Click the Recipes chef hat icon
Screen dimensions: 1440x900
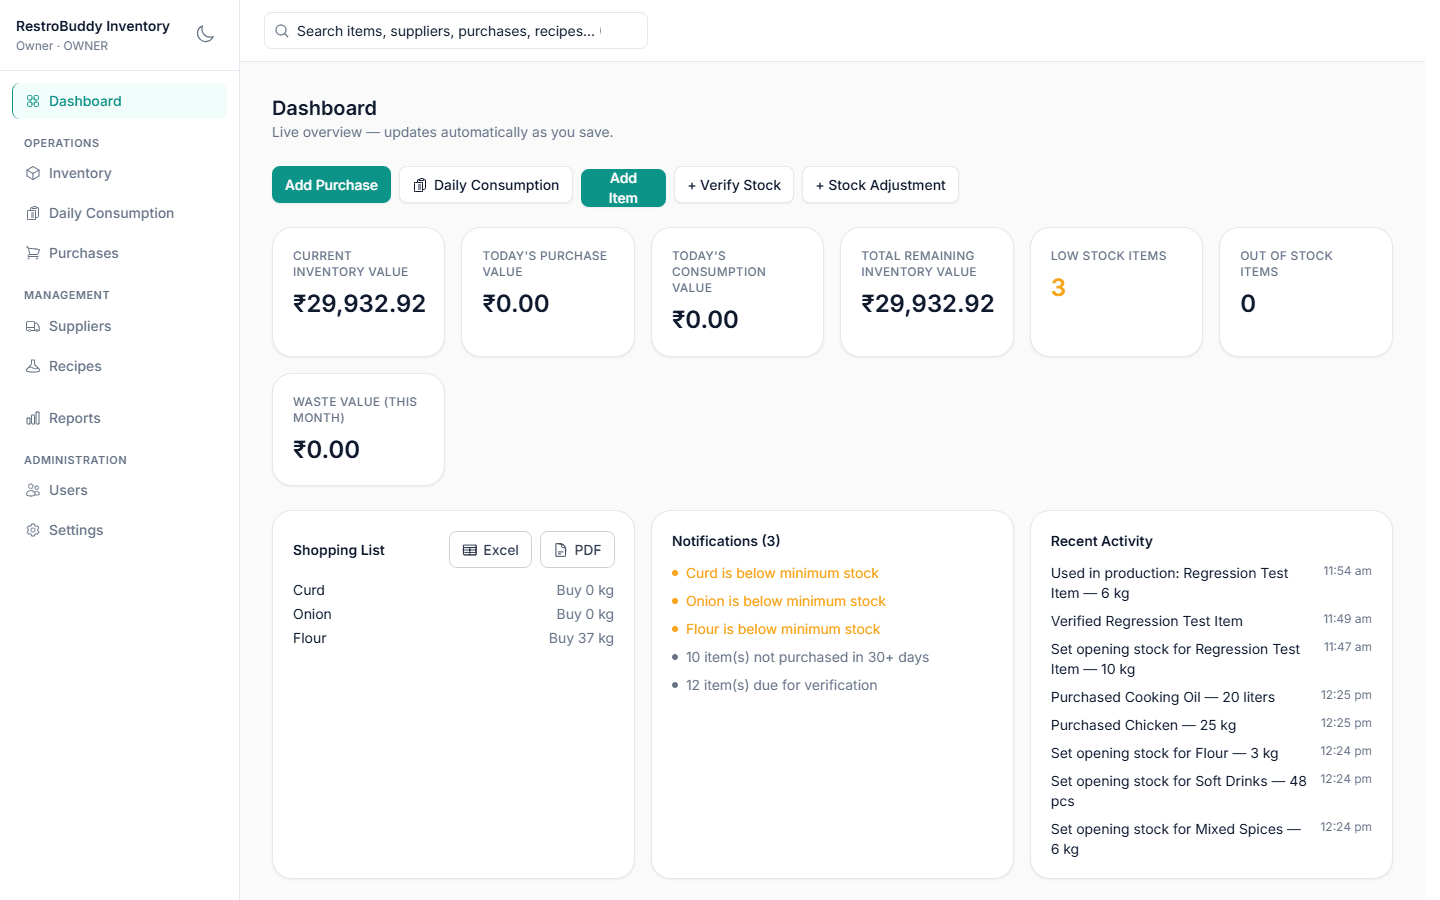33,366
